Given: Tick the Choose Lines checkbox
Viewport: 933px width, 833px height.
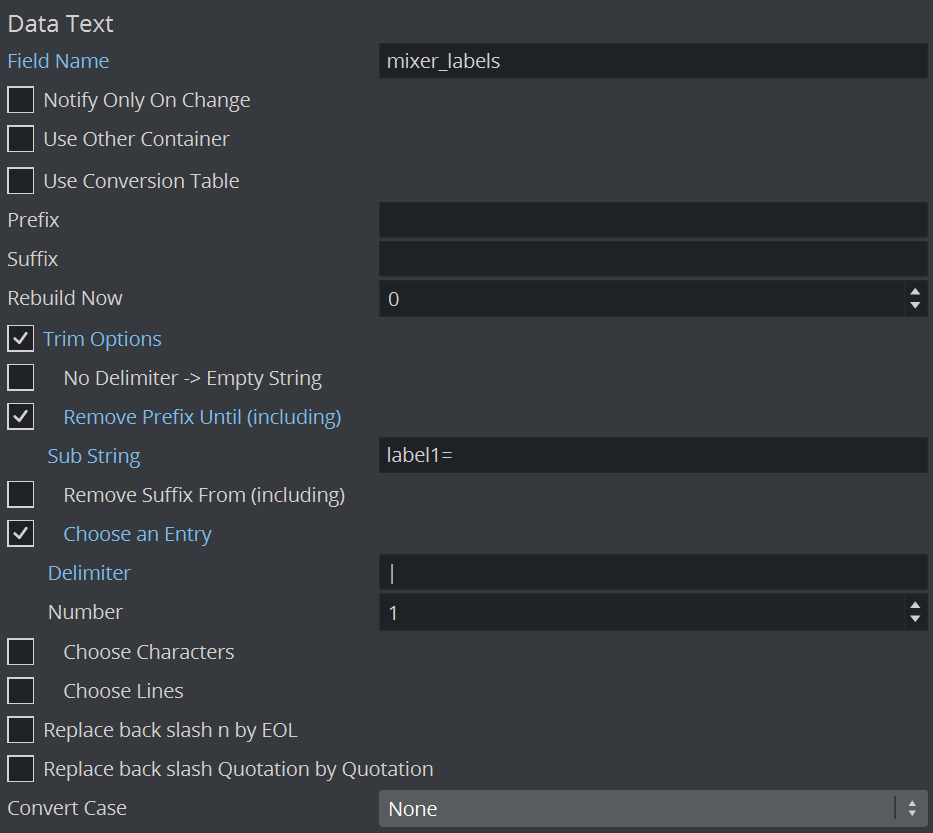Looking at the screenshot, I should pyautogui.click(x=21, y=691).
